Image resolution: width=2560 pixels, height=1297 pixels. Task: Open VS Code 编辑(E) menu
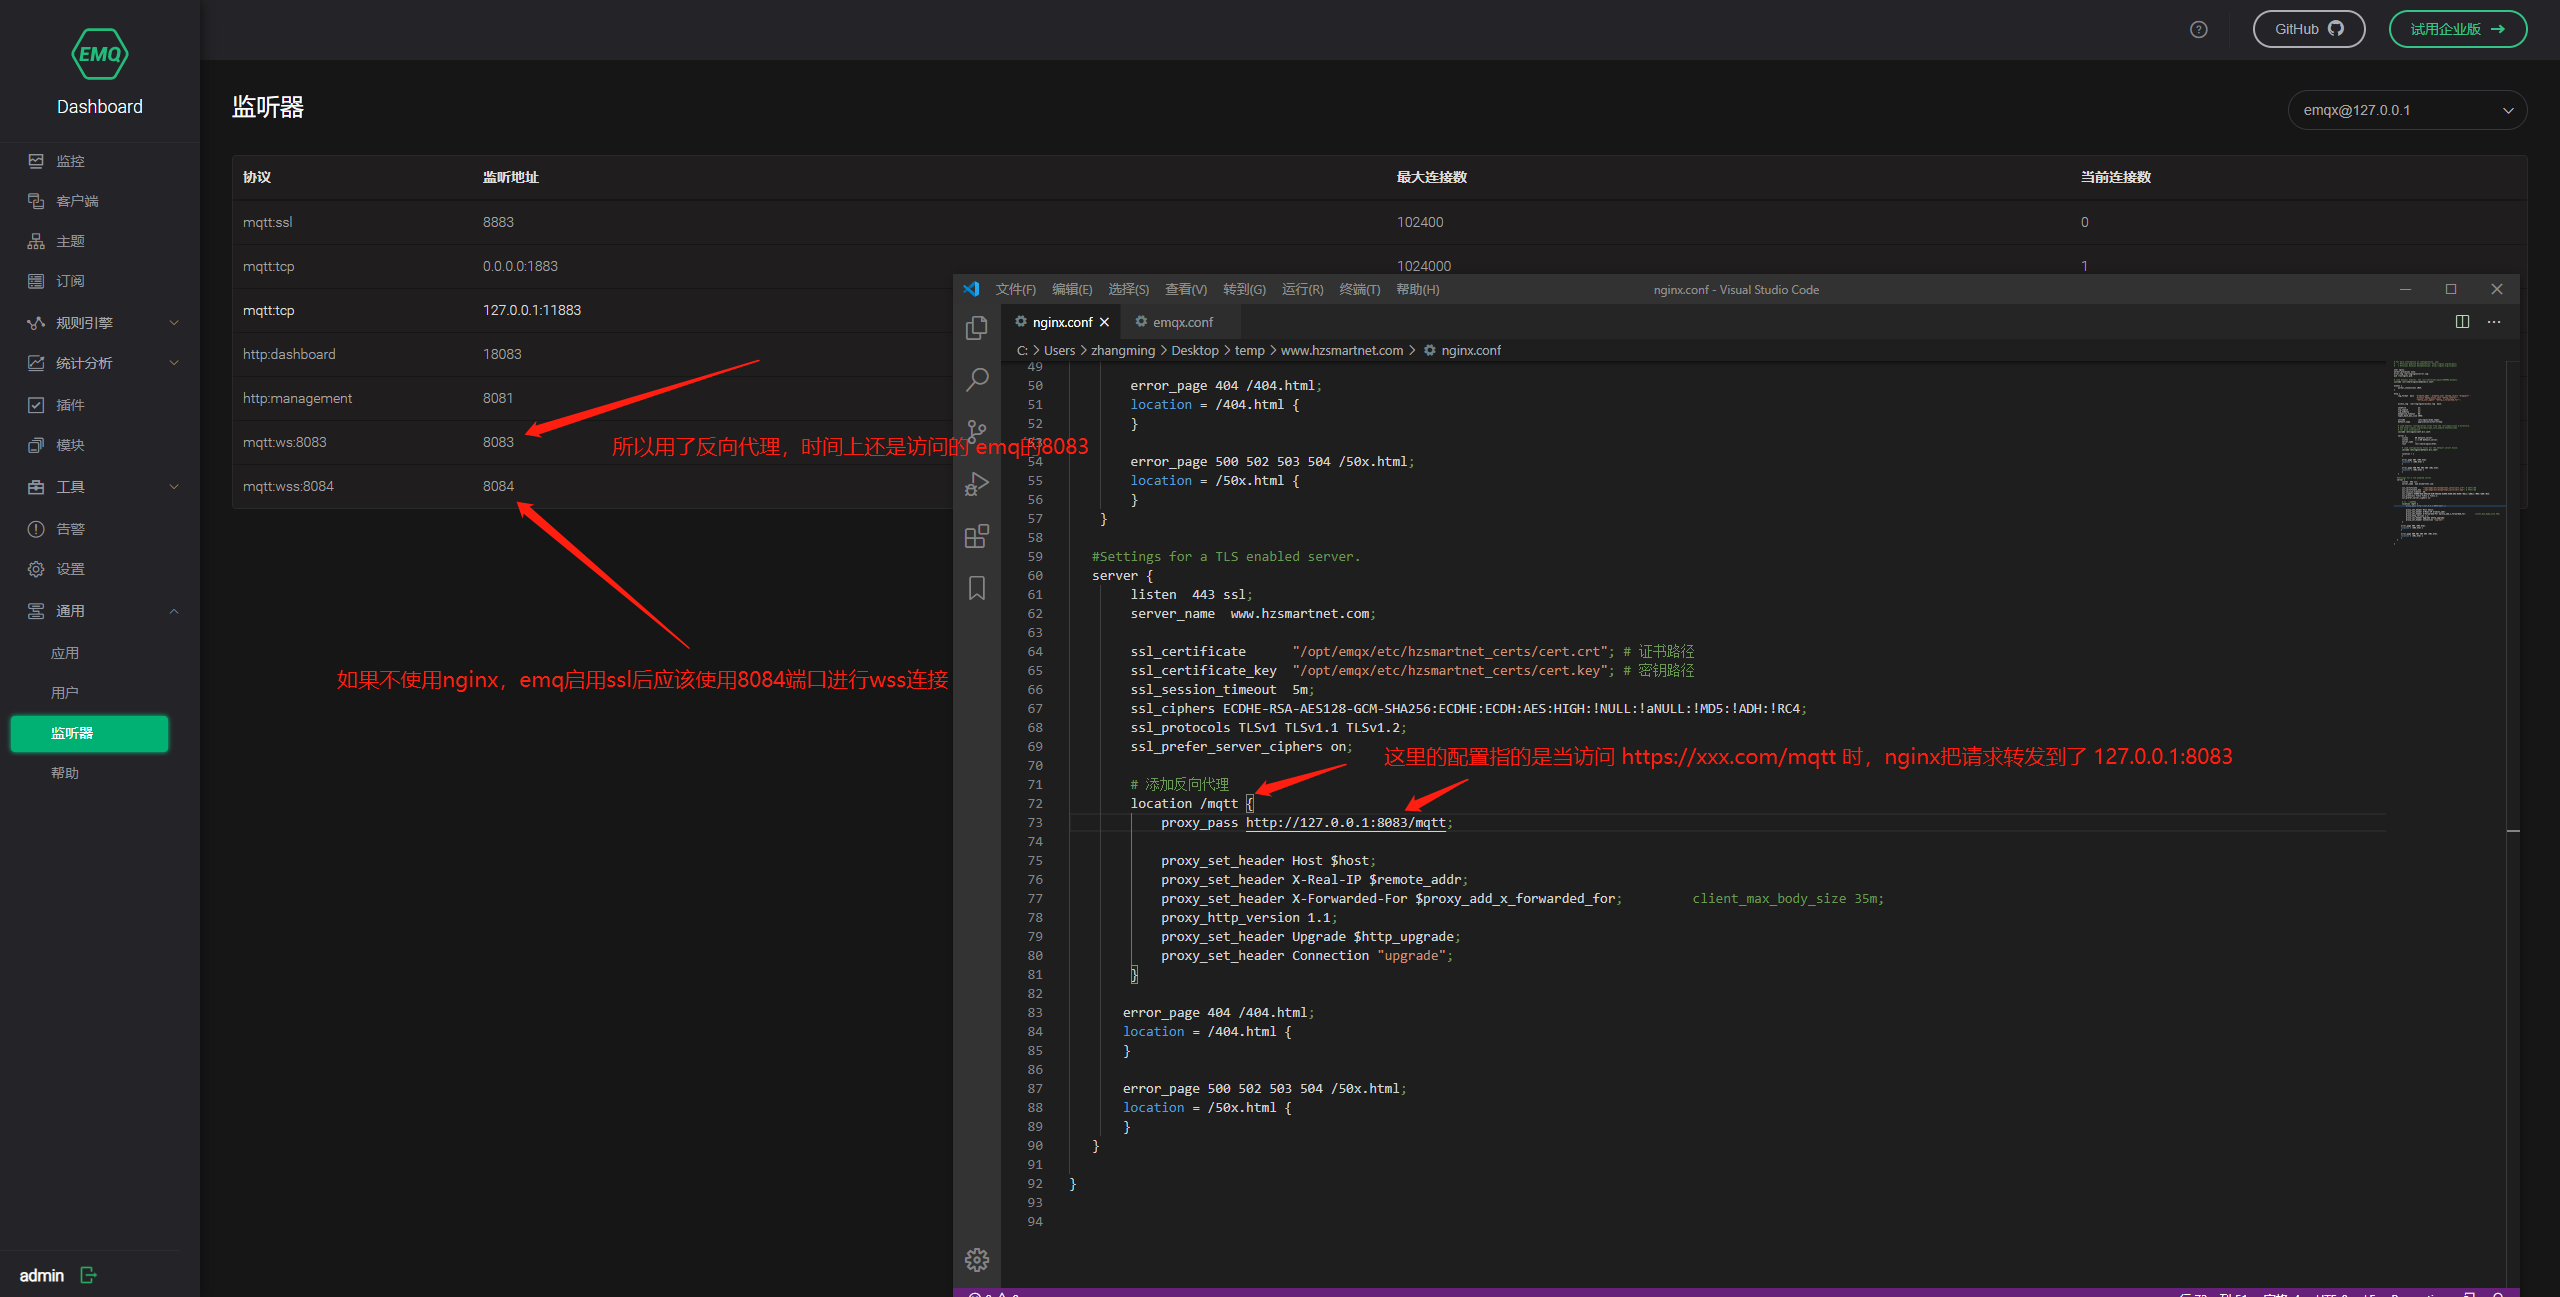pyautogui.click(x=1072, y=289)
